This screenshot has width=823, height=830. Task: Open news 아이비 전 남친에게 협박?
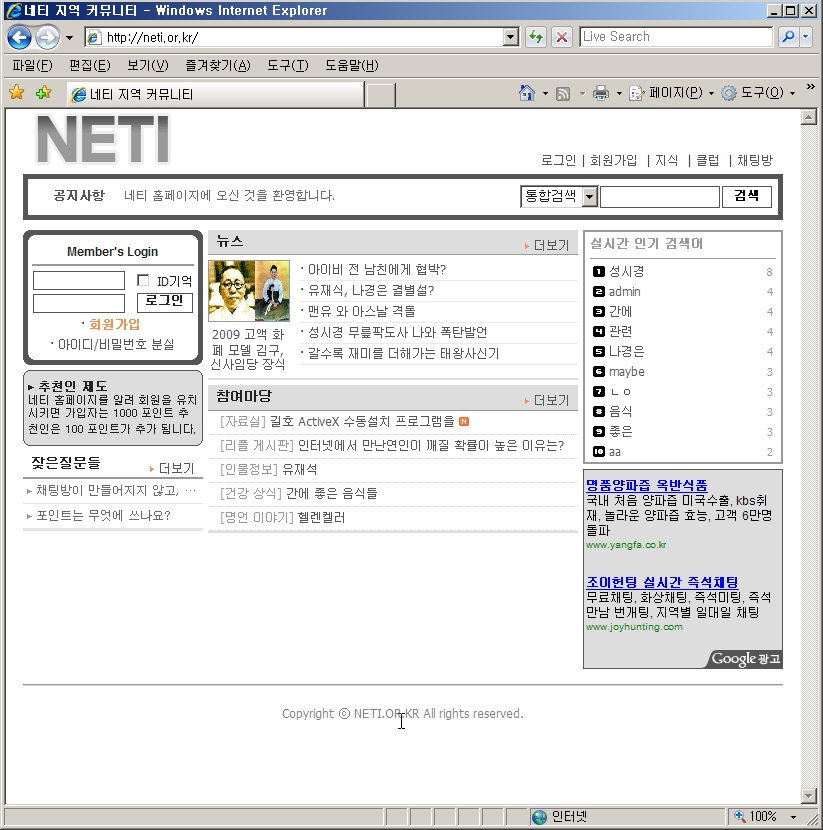click(x=377, y=269)
